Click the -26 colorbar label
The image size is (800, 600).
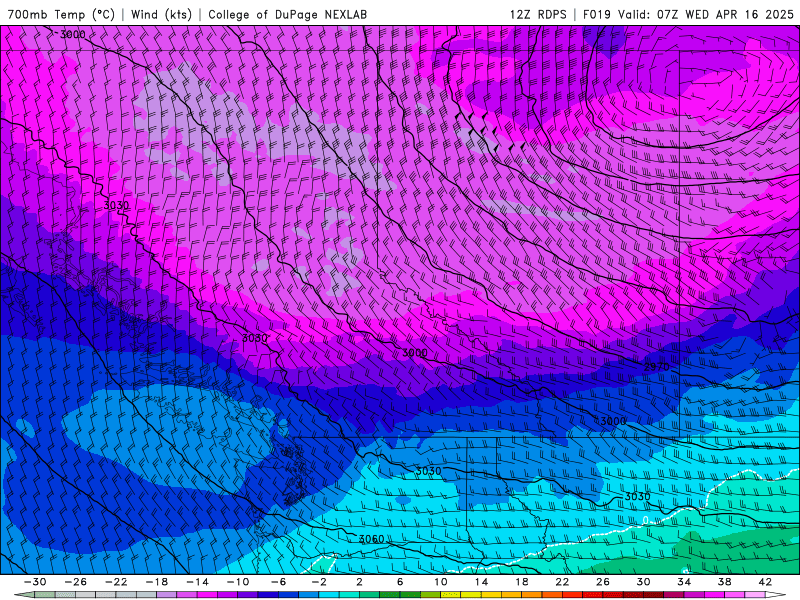(x=76, y=582)
